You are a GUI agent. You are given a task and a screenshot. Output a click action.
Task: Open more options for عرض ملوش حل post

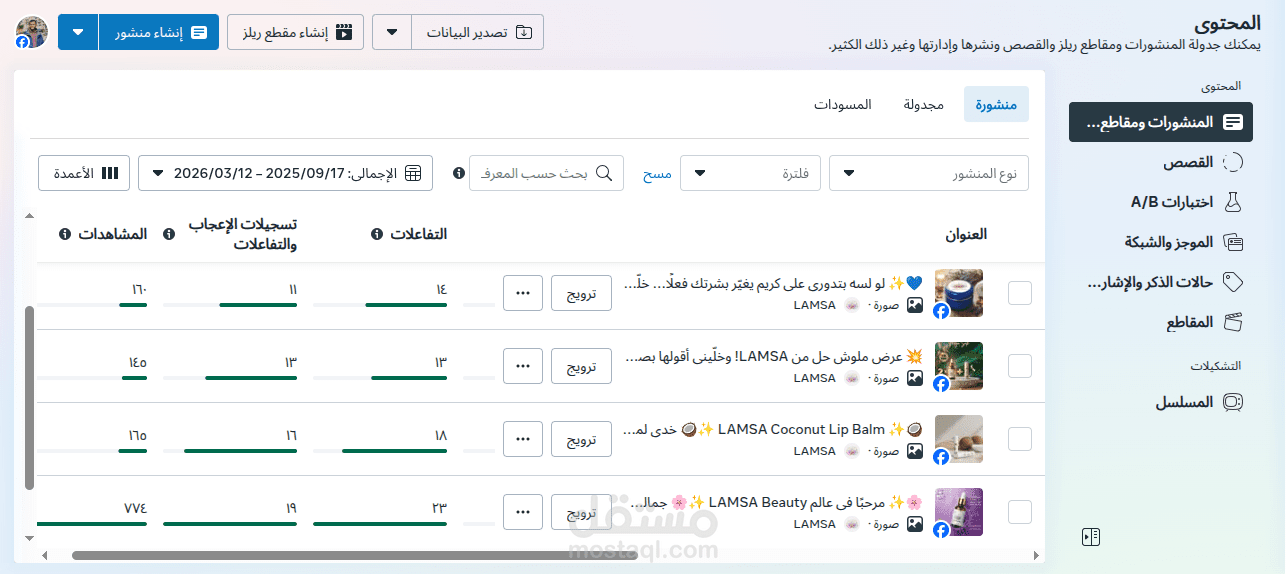pos(523,366)
